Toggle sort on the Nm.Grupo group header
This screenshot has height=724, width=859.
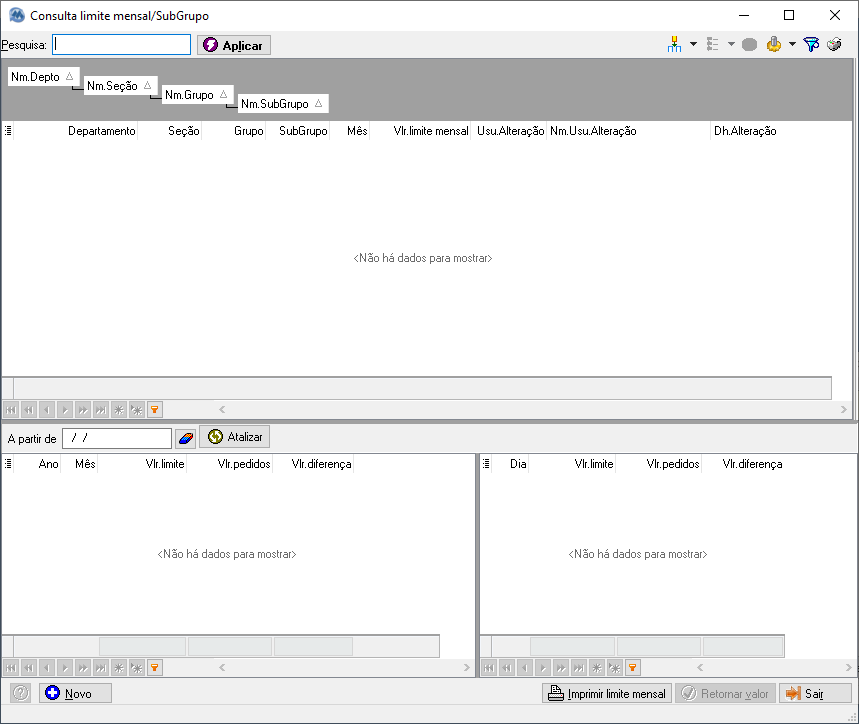pos(197,95)
